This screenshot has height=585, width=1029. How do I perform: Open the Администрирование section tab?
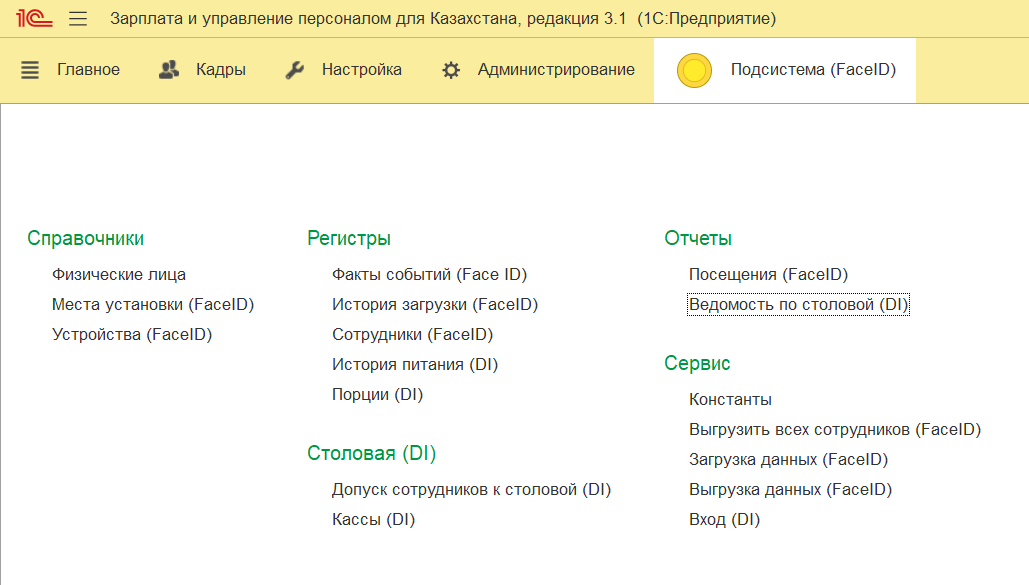(555, 70)
